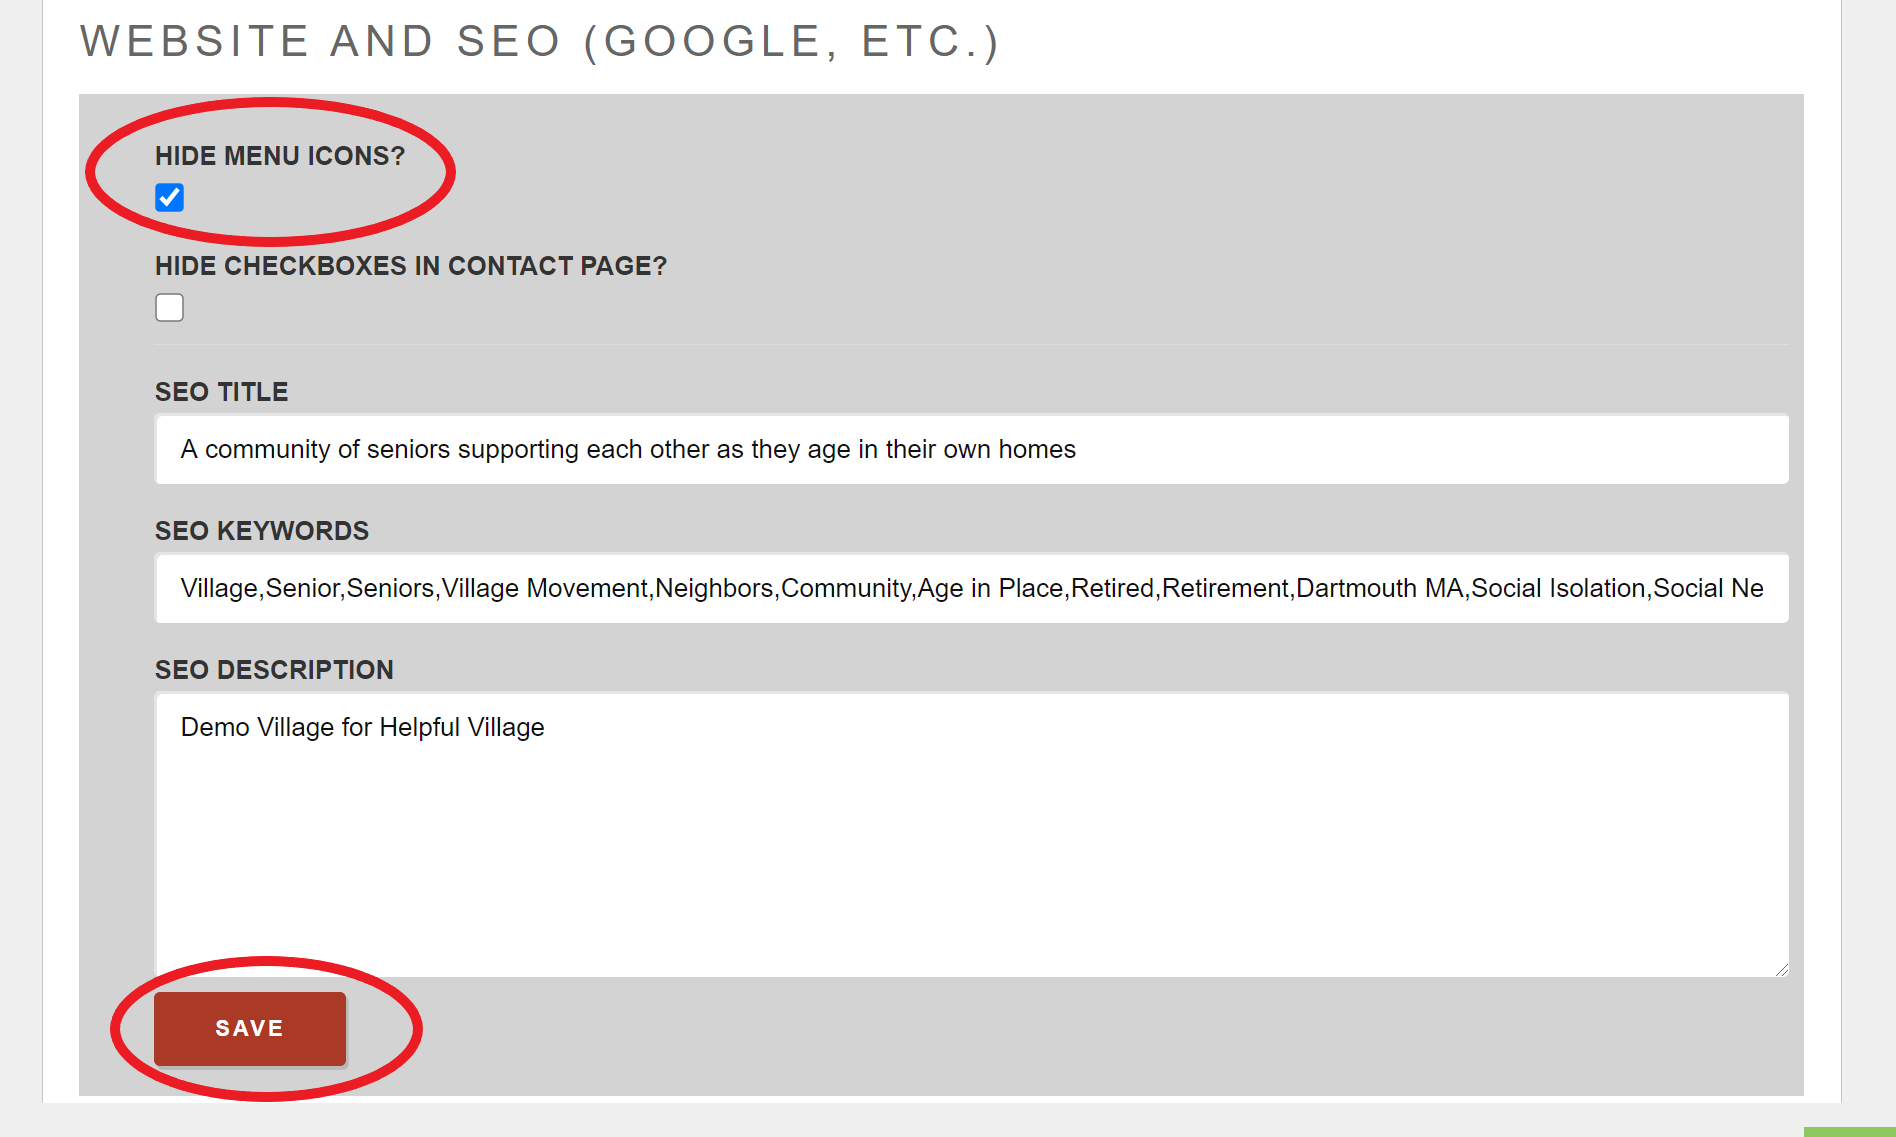Select the SEO Title text content
This screenshot has width=1896, height=1137.
(x=628, y=449)
